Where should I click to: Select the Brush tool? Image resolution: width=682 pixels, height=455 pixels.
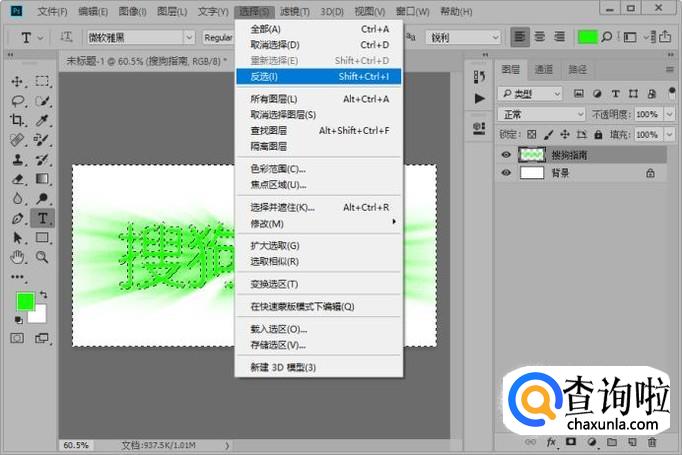[42, 140]
